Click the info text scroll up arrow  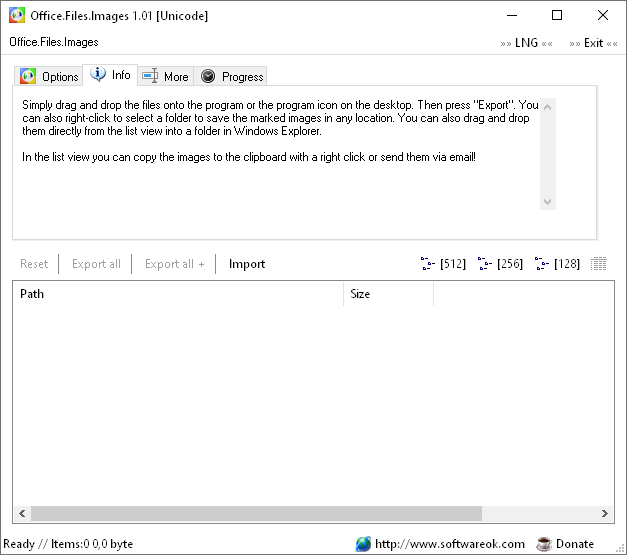coord(547,107)
